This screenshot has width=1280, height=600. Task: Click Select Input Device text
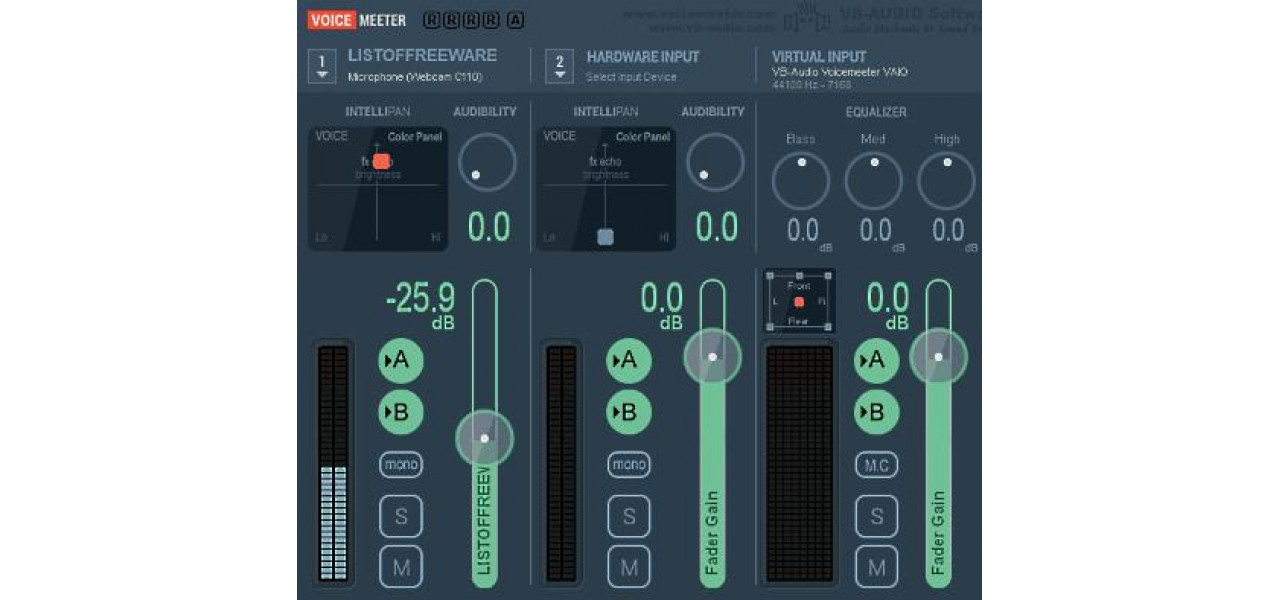click(631, 77)
